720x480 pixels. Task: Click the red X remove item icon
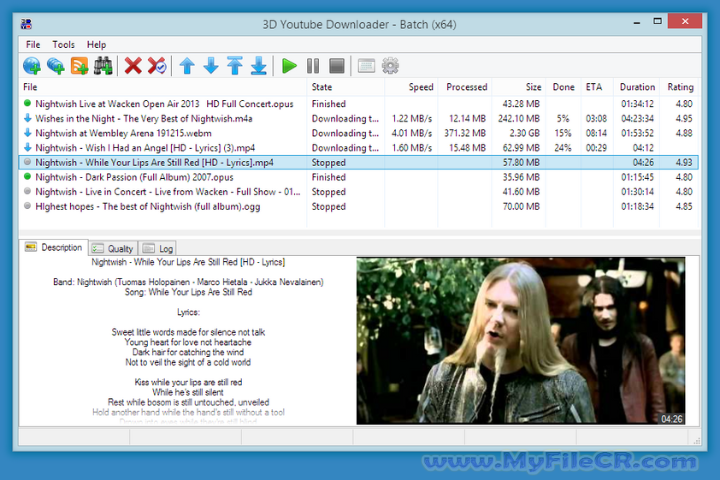tap(133, 66)
